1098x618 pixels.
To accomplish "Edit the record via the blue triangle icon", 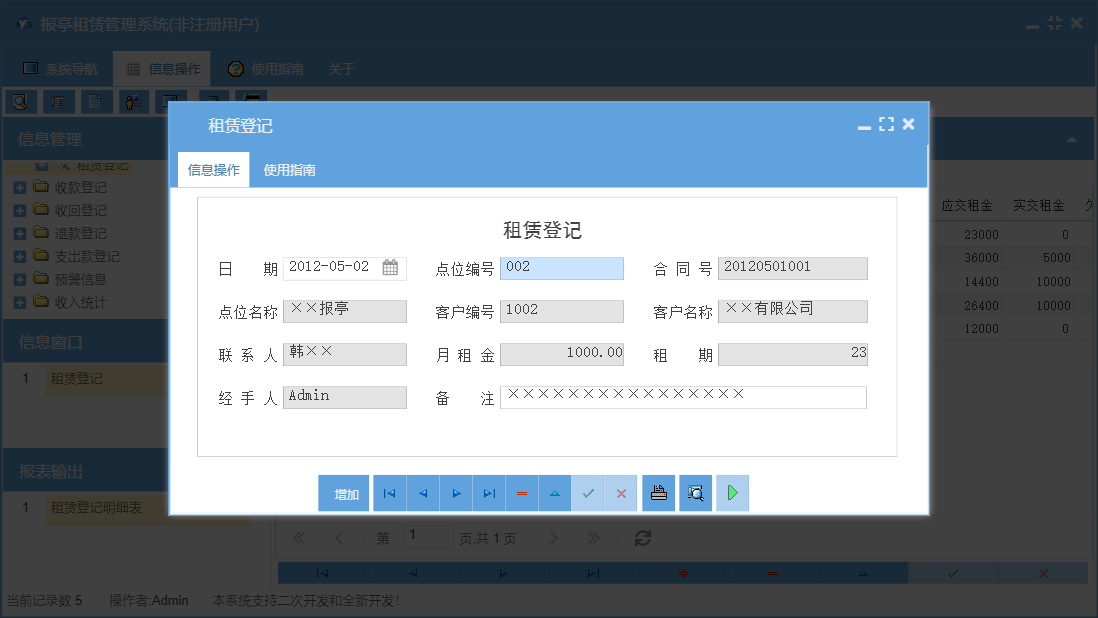I will pos(554,492).
